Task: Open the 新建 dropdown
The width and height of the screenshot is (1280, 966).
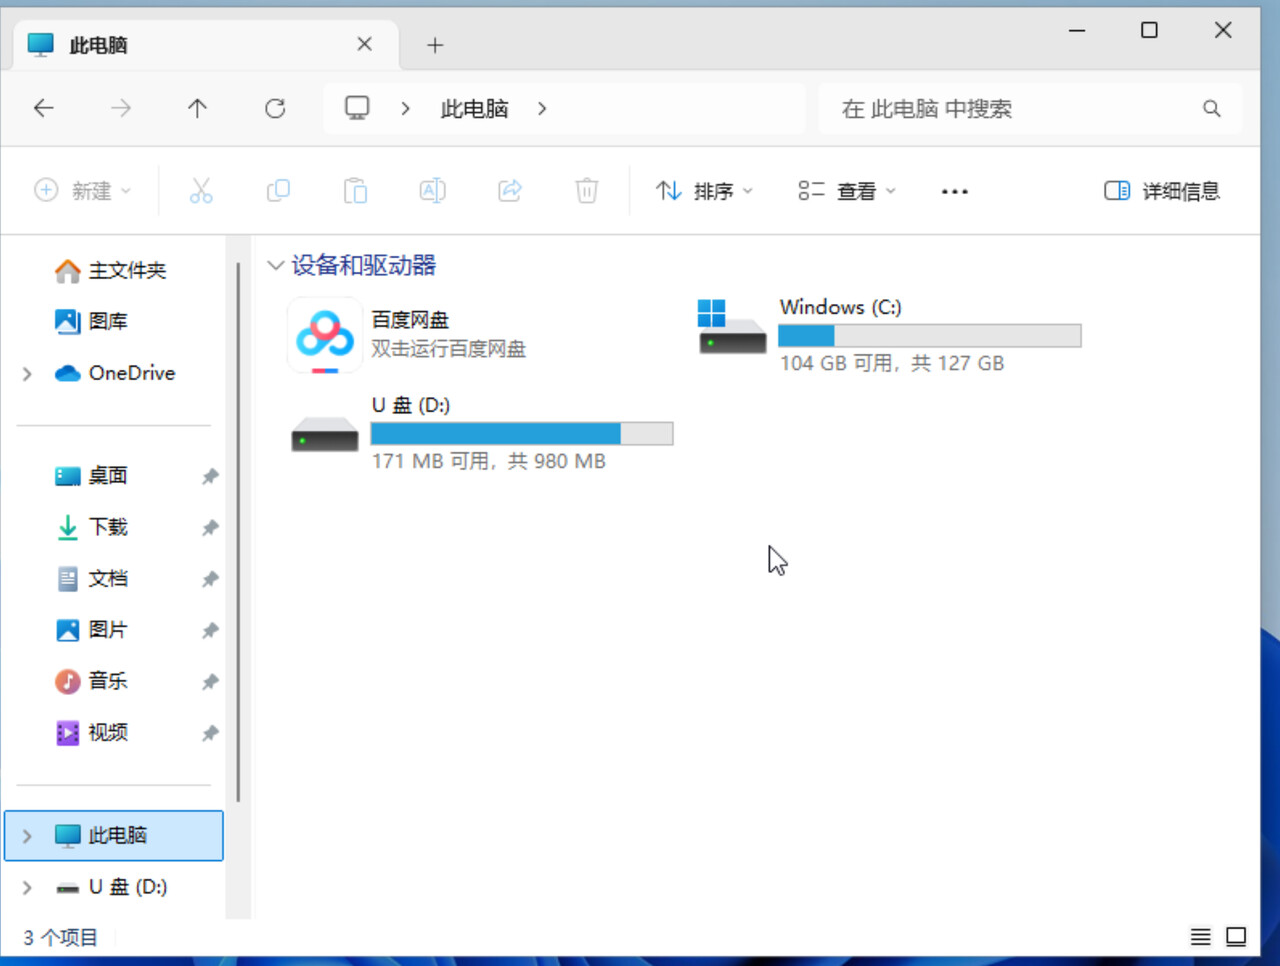Action: [83, 191]
